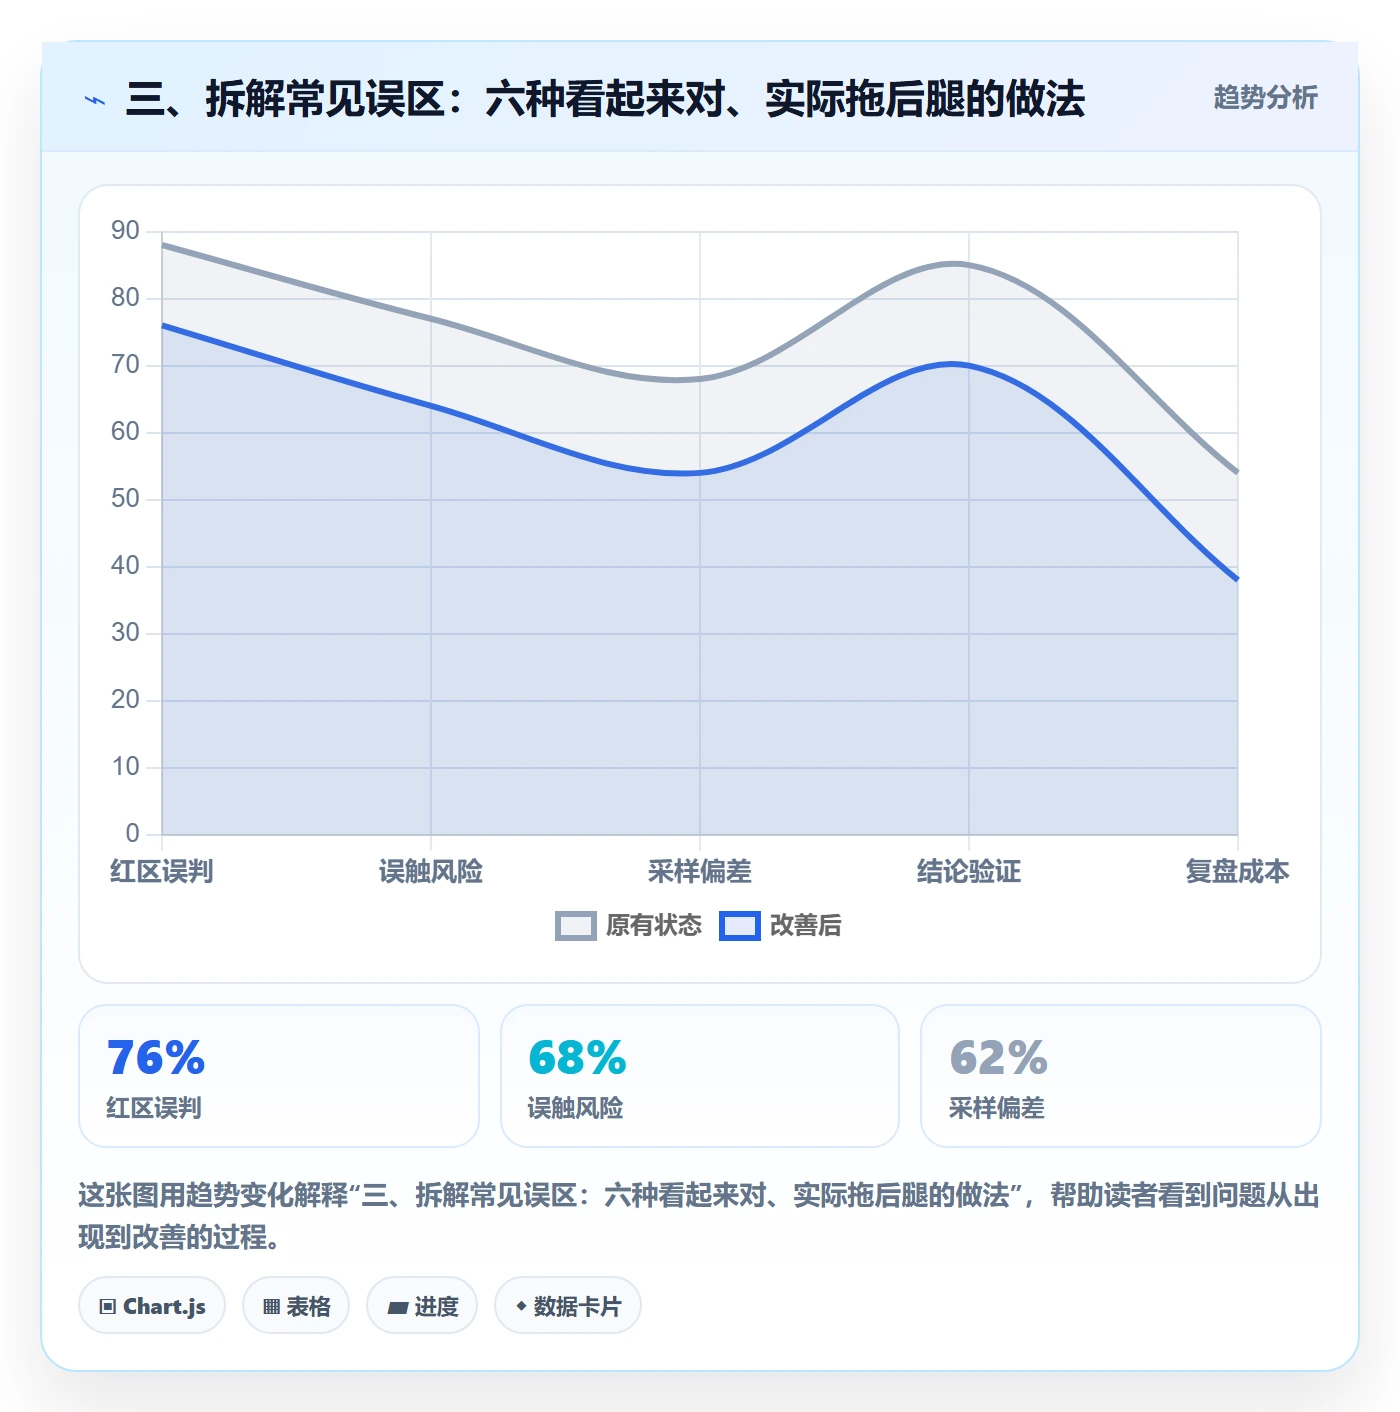The width and height of the screenshot is (1400, 1412).
Task: Select the 进度 tag
Action: click(x=422, y=1305)
